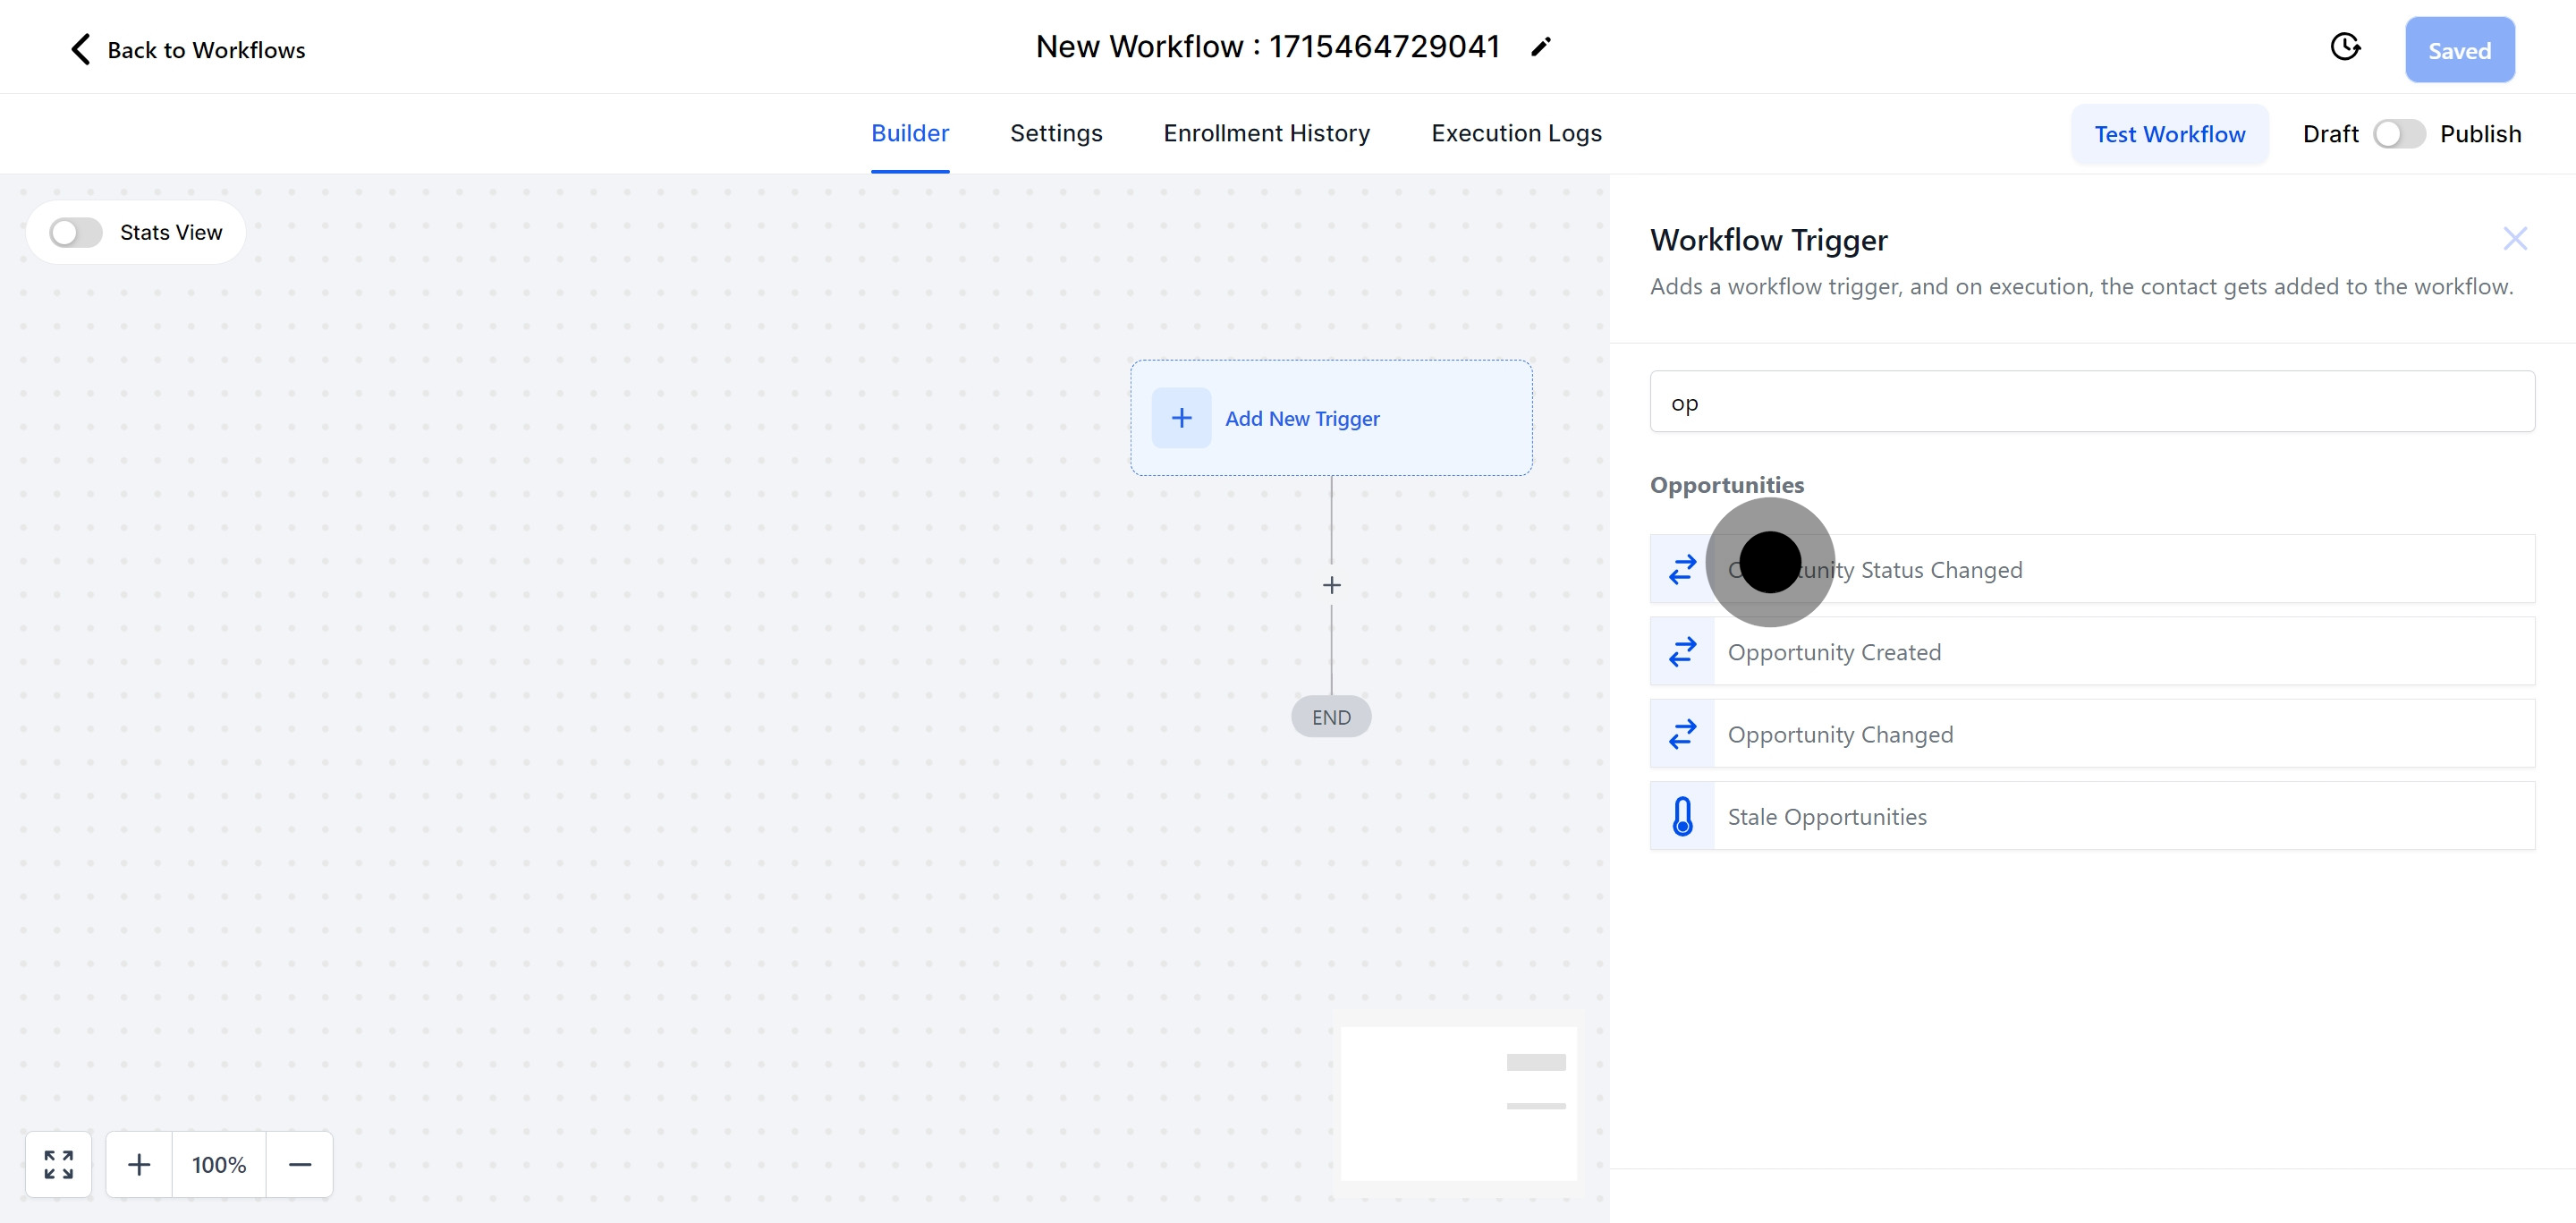
Task: Open the Enrollment History tab
Action: click(x=1266, y=133)
